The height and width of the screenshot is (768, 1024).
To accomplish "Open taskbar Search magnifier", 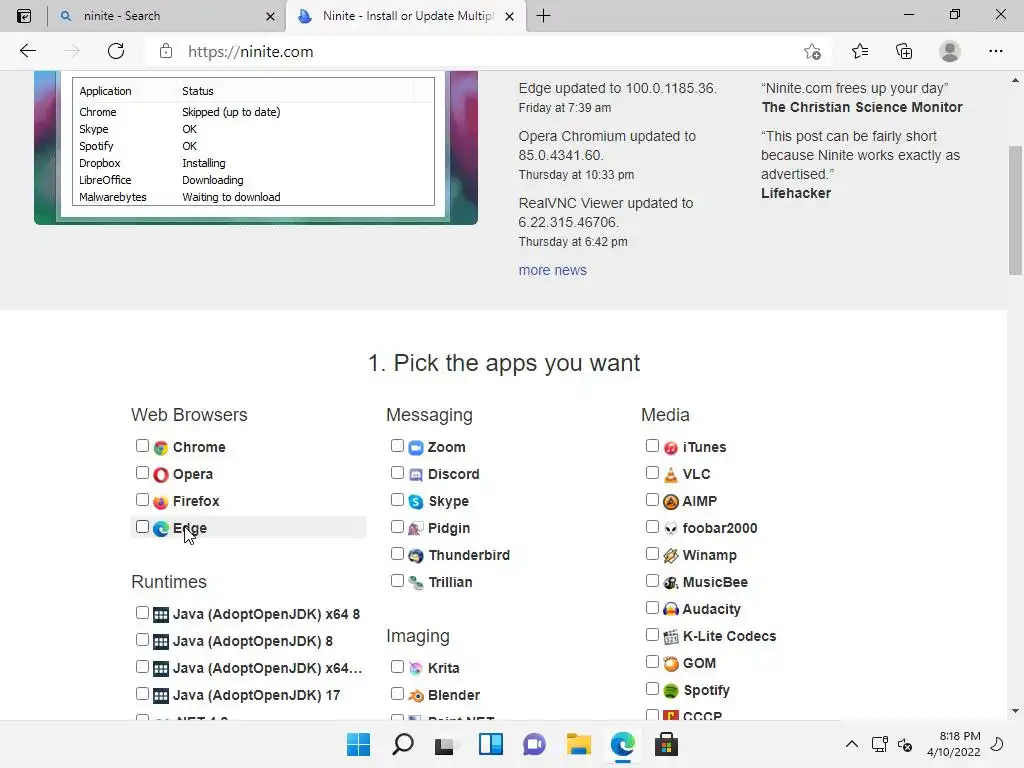I will click(403, 744).
